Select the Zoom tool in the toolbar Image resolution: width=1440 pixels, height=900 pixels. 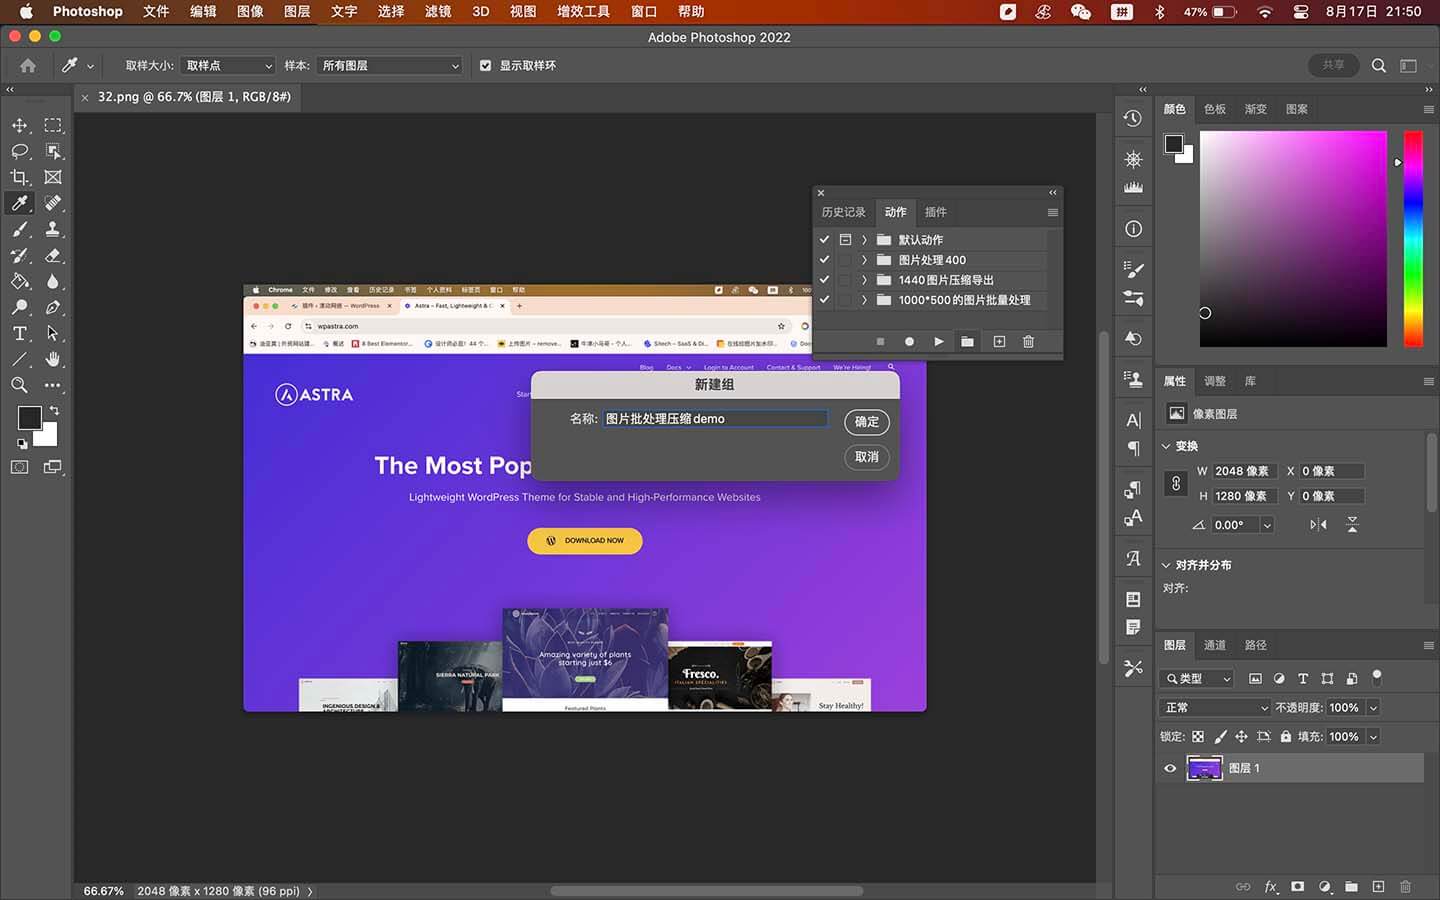tap(19, 385)
